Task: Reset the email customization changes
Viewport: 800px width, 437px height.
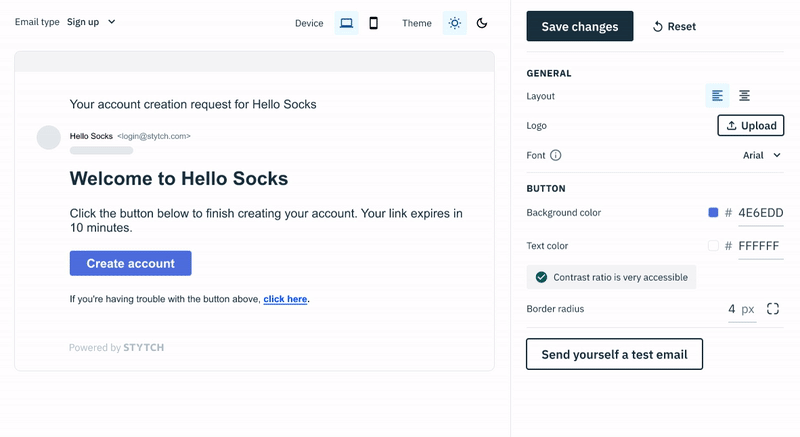Action: (675, 27)
